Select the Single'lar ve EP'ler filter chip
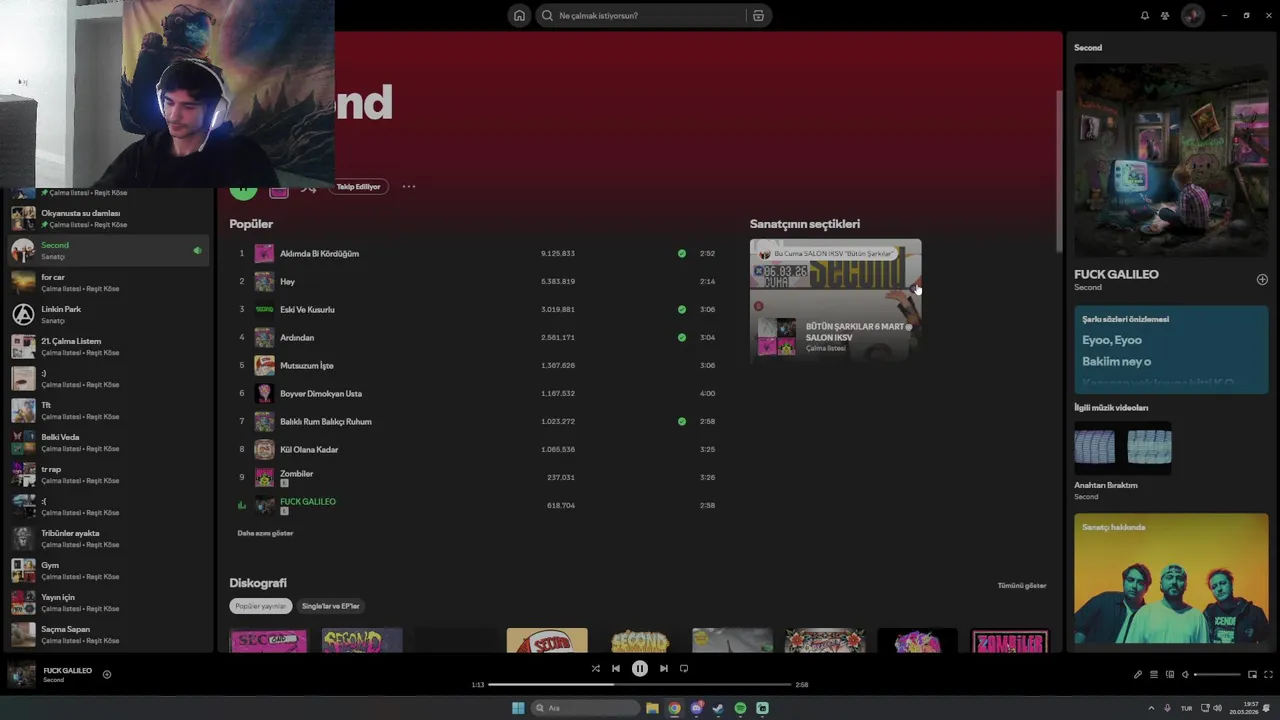The width and height of the screenshot is (1280, 720). click(330, 606)
